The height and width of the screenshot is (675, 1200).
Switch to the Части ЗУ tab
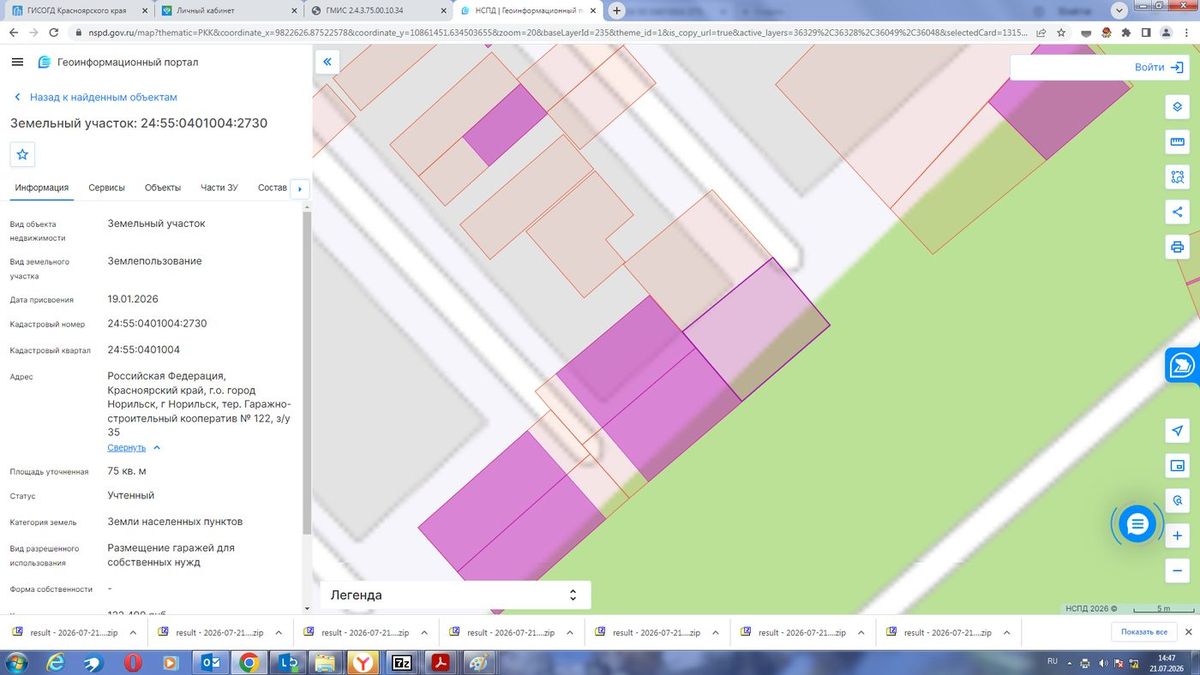point(219,188)
